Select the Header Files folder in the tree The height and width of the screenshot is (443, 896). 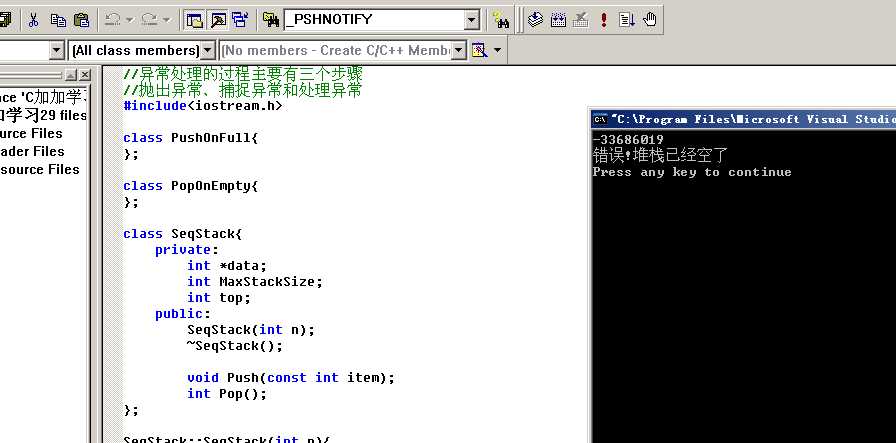(x=32, y=151)
